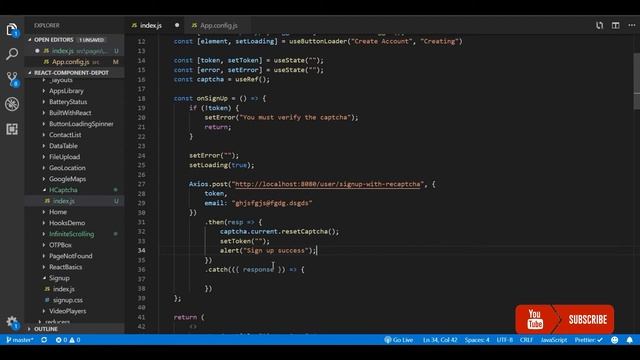Click the Open Changes icon in the editor title bar
The height and width of the screenshot is (360, 640).
(x=599, y=25)
